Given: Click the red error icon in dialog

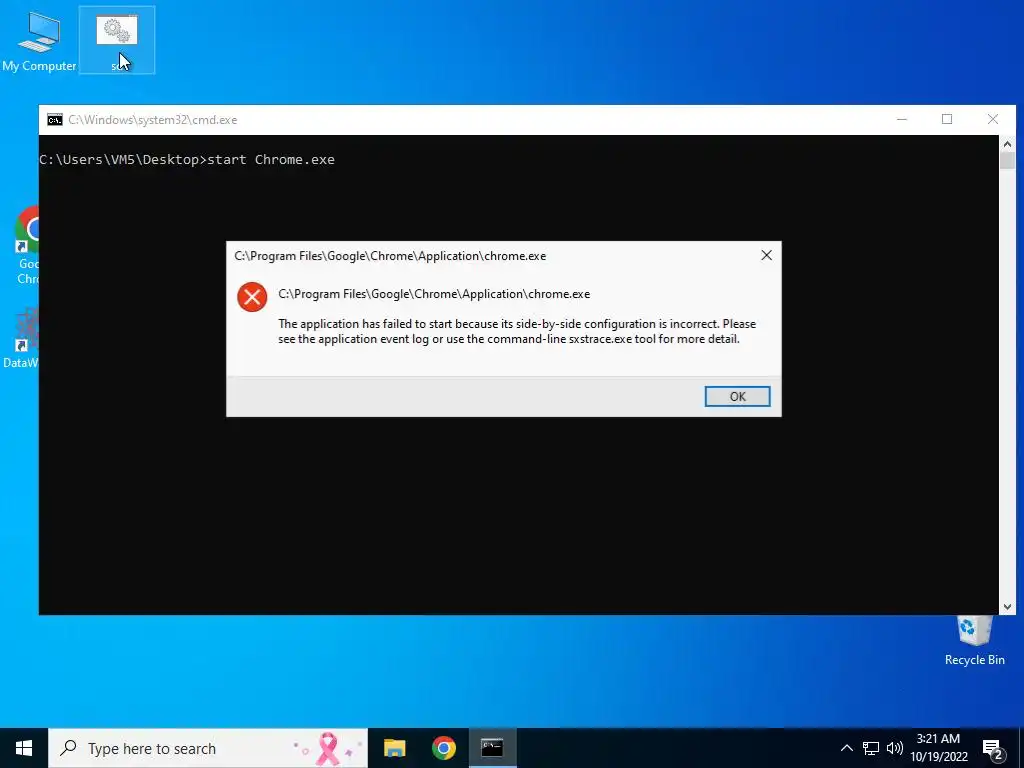Looking at the screenshot, I should (252, 297).
